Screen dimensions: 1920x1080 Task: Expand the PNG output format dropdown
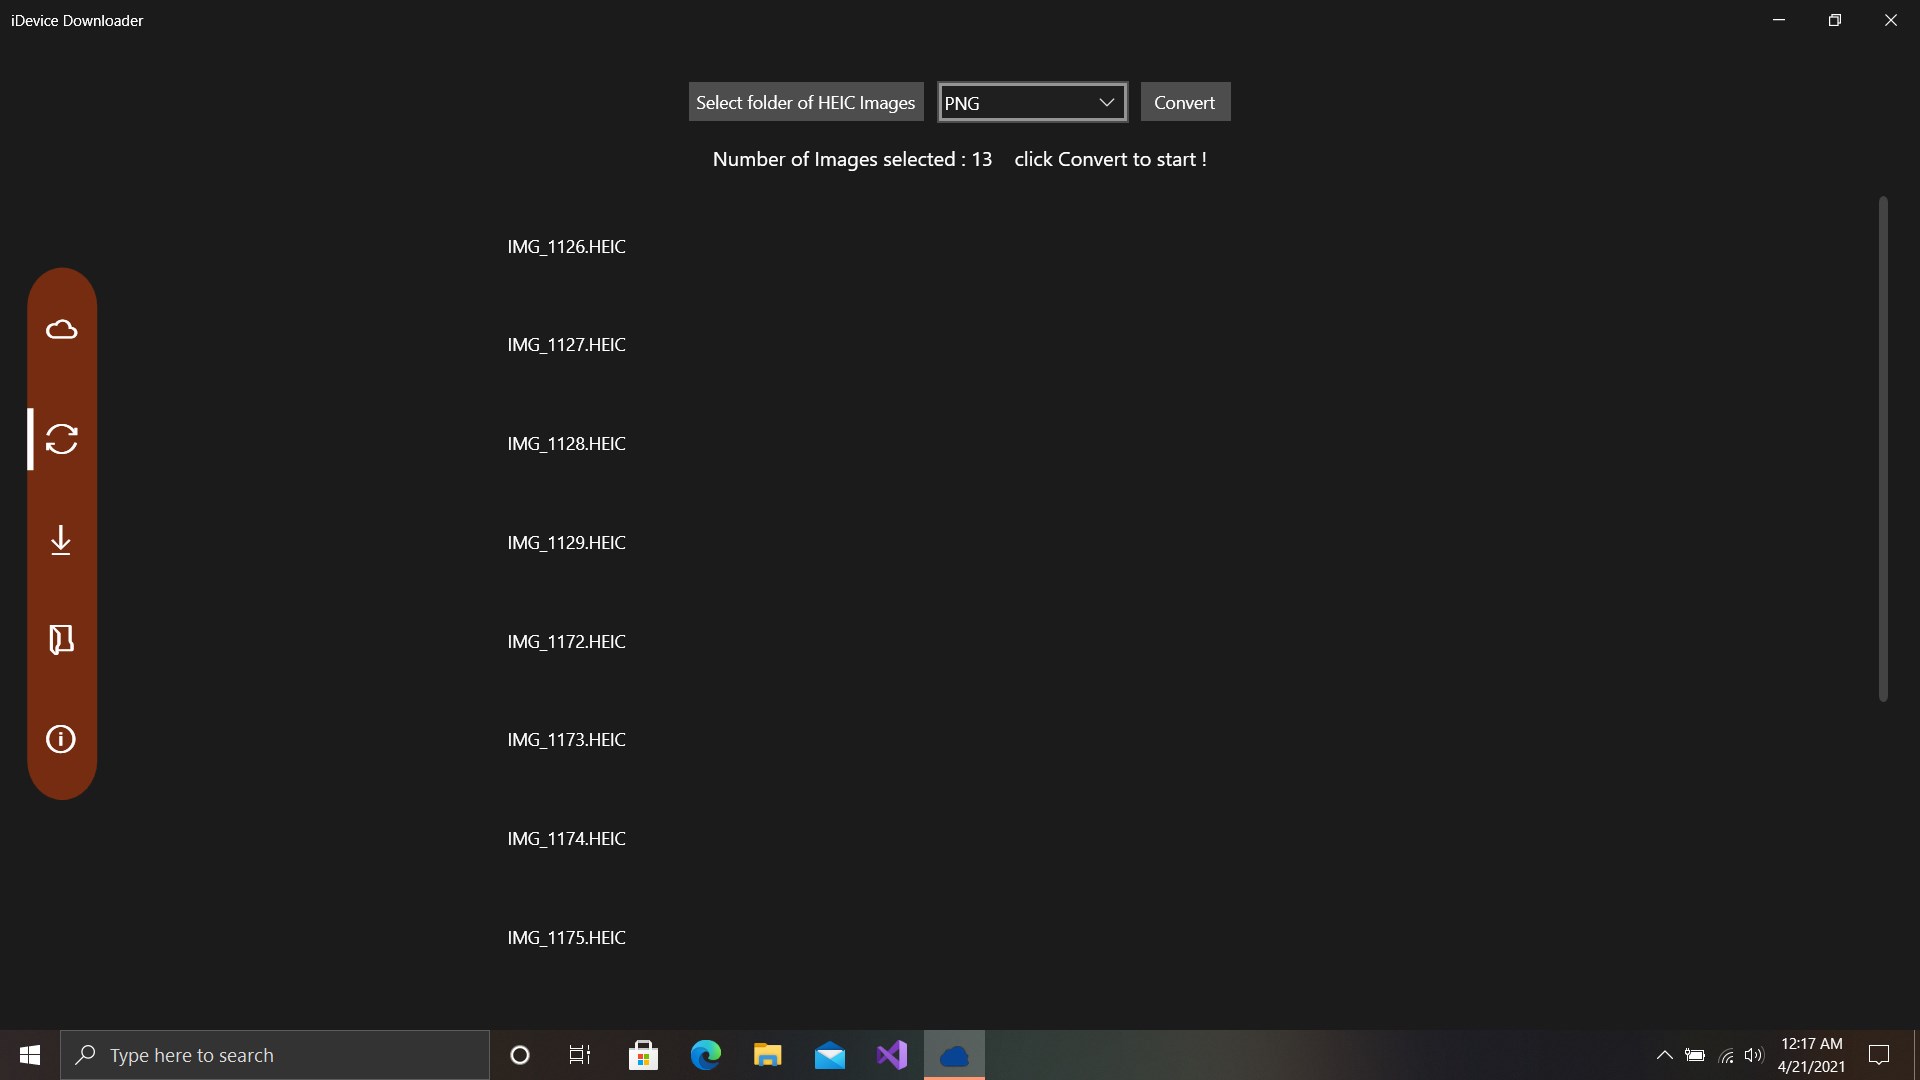[x=1032, y=102]
